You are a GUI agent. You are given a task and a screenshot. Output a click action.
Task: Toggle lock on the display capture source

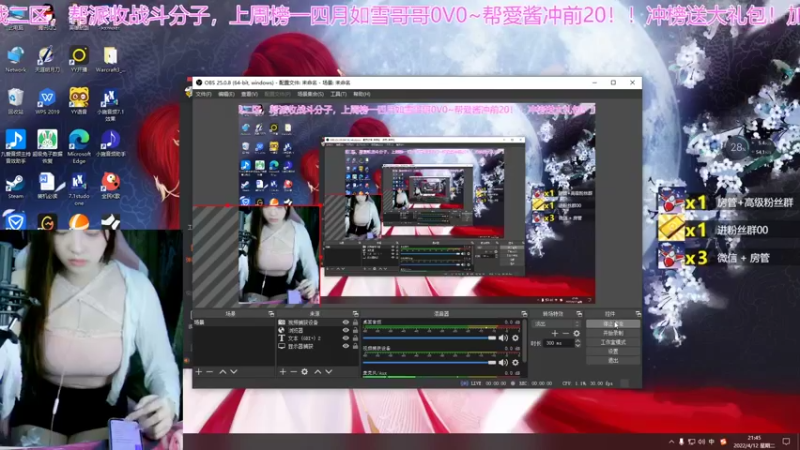[355, 346]
